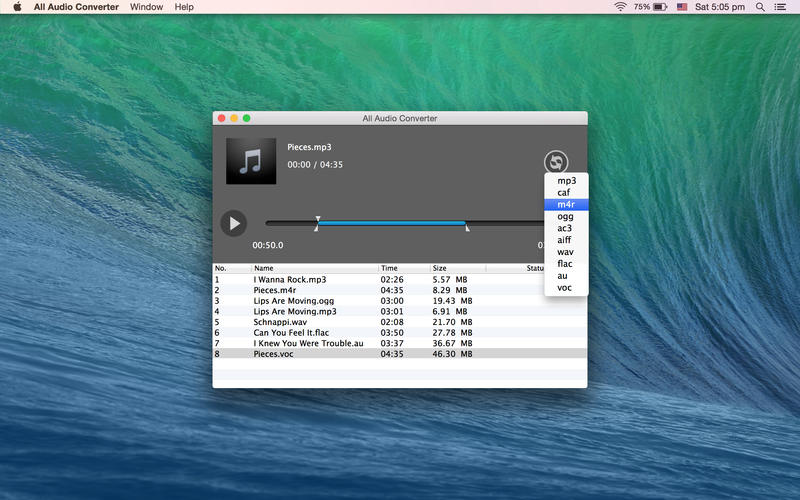Open the Window menu
This screenshot has height=500, width=800.
tap(146, 7)
